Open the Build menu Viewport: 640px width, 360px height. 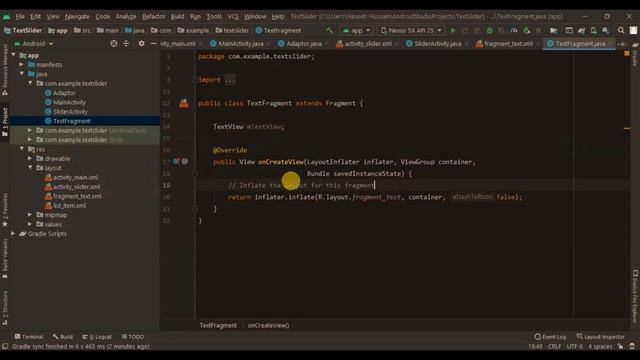point(177,17)
